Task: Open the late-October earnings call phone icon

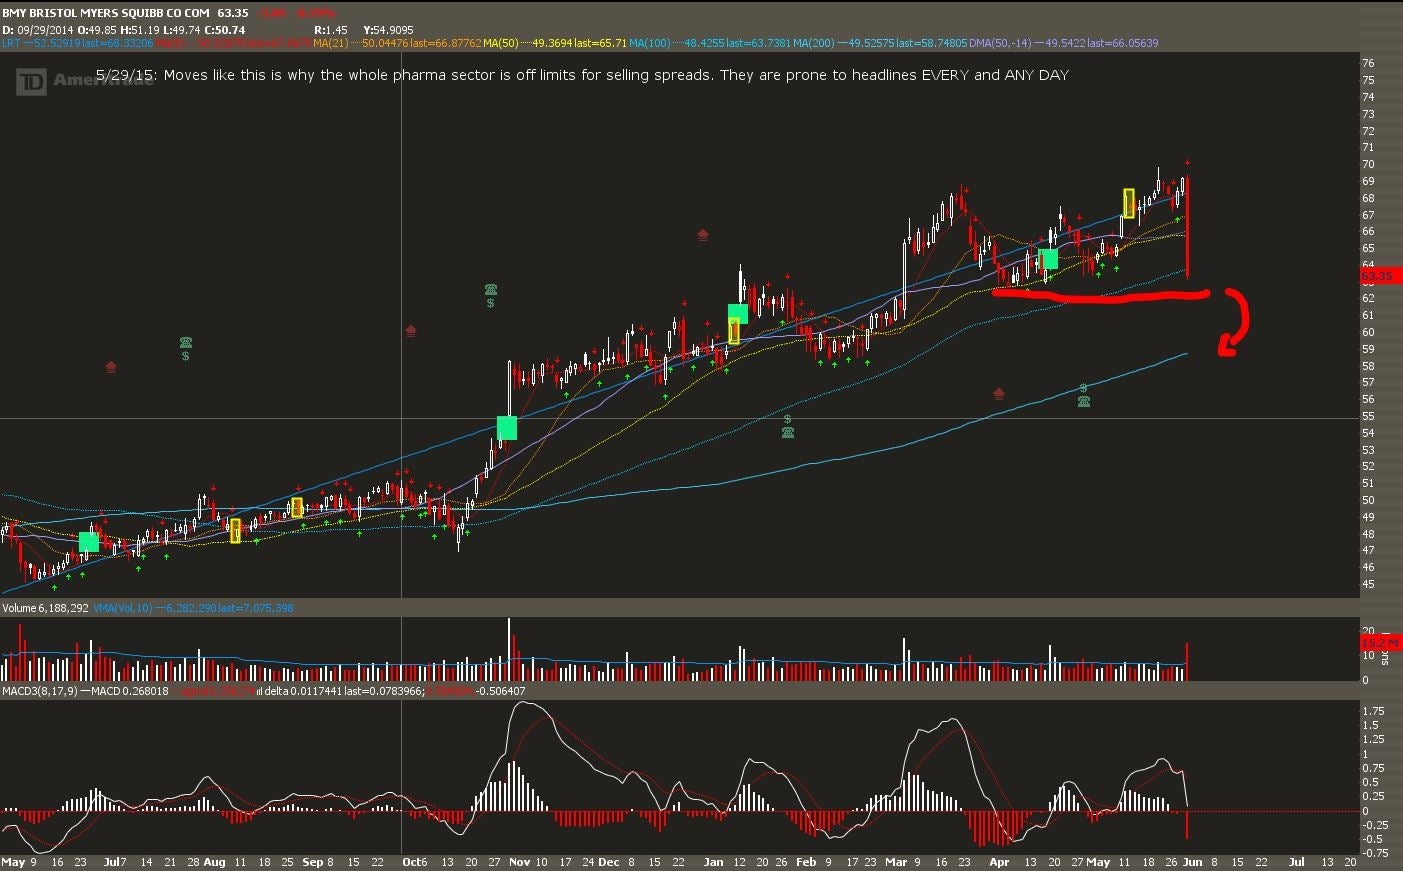Action: coord(491,290)
